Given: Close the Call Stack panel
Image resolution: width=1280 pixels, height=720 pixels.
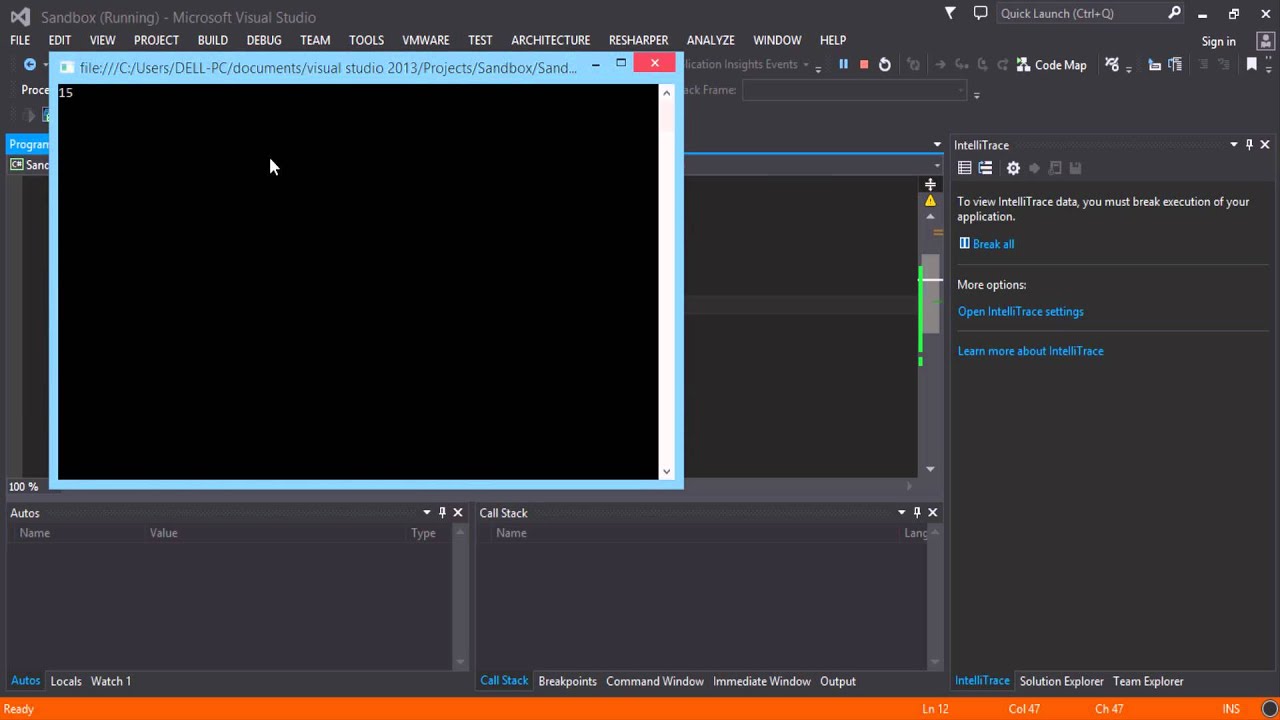Looking at the screenshot, I should point(933,512).
